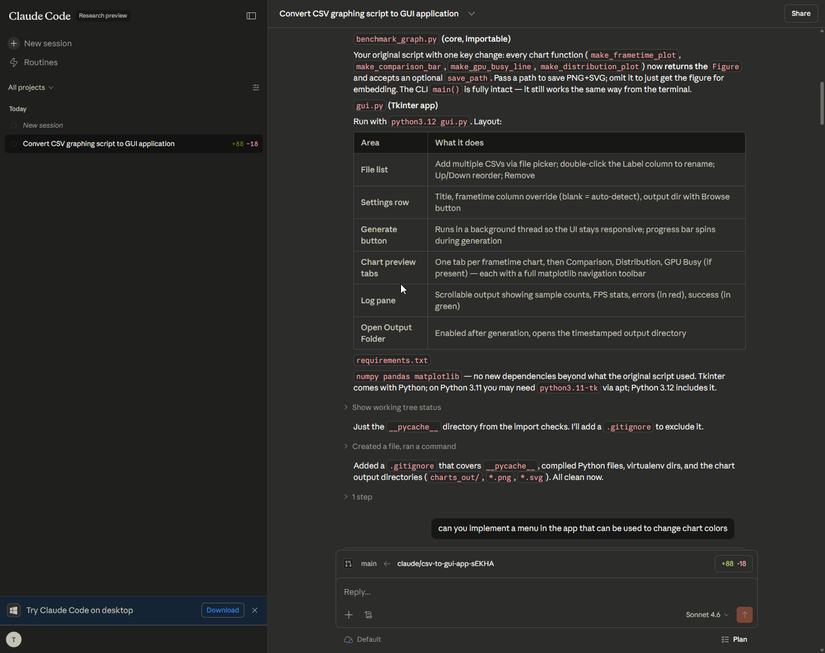Collapse the sidebar with the panel icon
Viewport: 825px width, 653px height.
[x=251, y=16]
